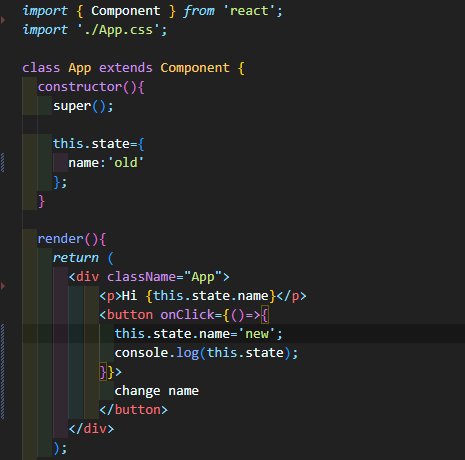This screenshot has height=460, width=465.
Task: Click the 'super' call
Action: (72, 106)
